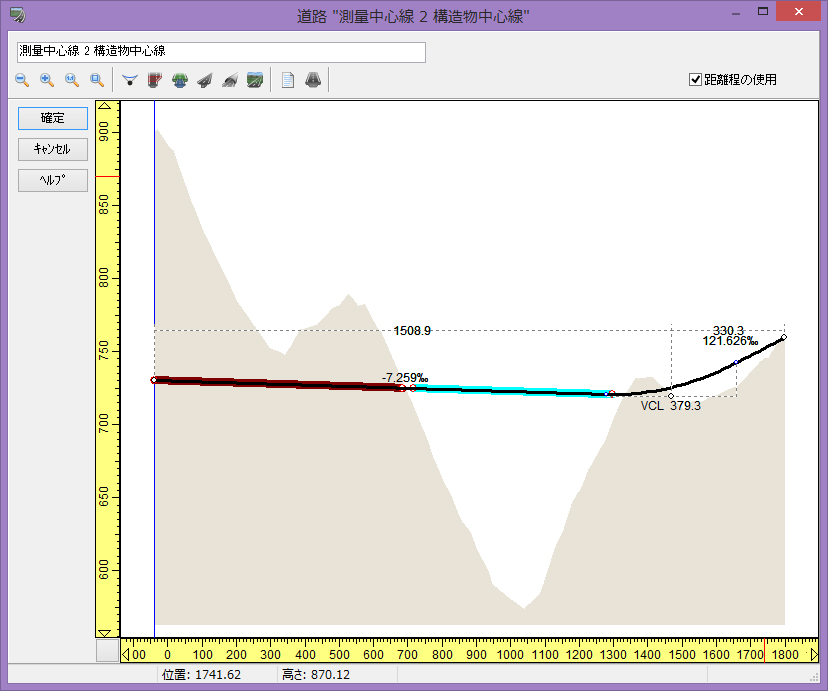Select the profile end point diamond

pos(784,337)
